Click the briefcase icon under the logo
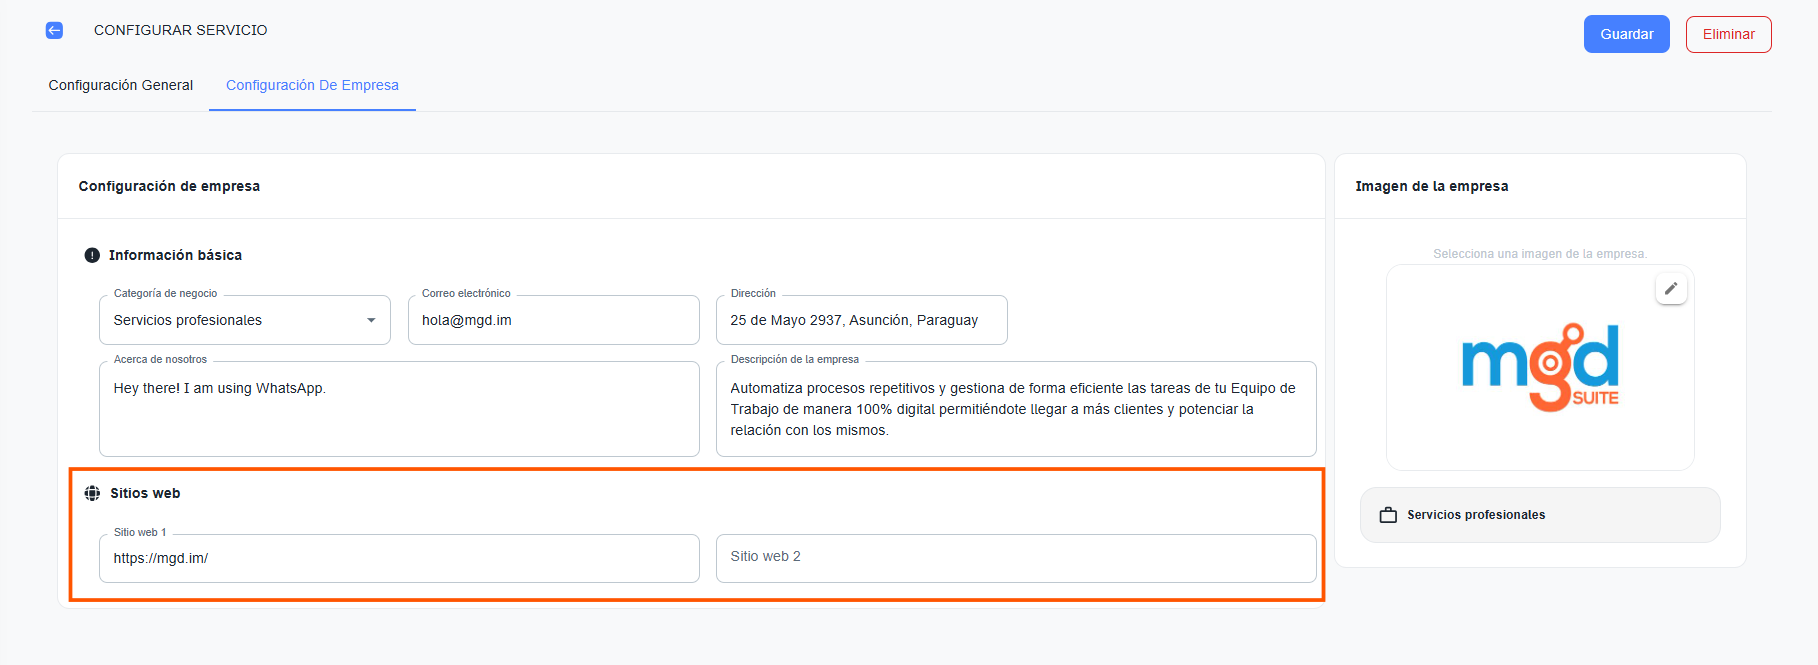 1388,515
